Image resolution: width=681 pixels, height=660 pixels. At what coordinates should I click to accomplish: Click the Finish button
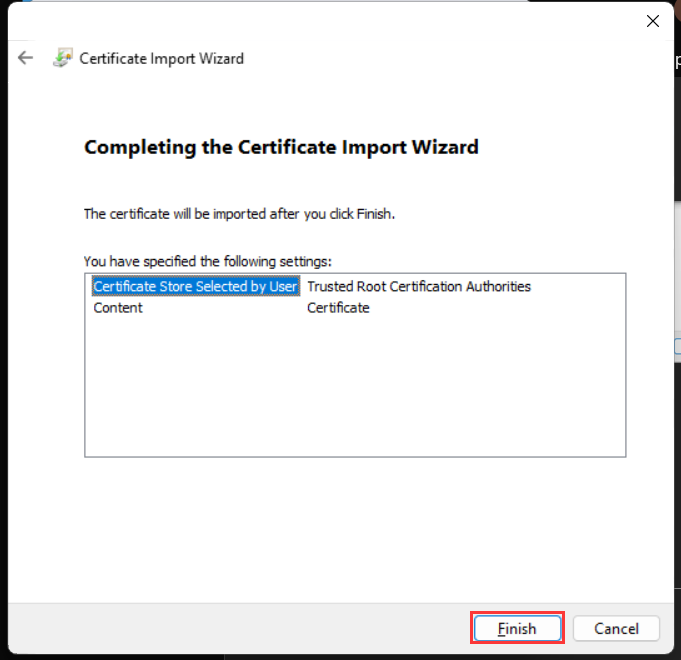pyautogui.click(x=517, y=629)
